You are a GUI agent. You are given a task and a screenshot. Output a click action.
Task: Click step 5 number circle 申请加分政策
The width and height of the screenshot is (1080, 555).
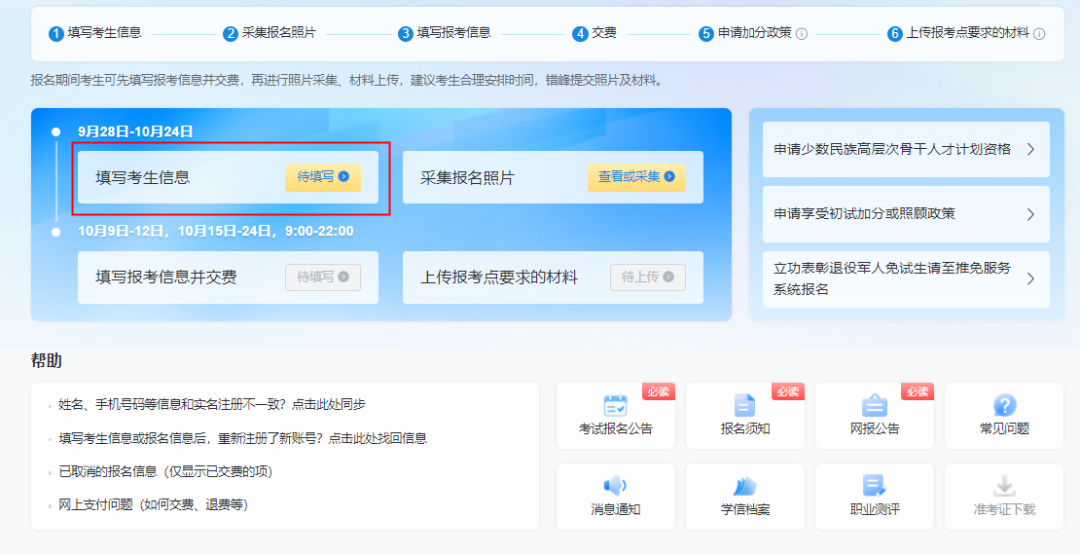tap(706, 34)
